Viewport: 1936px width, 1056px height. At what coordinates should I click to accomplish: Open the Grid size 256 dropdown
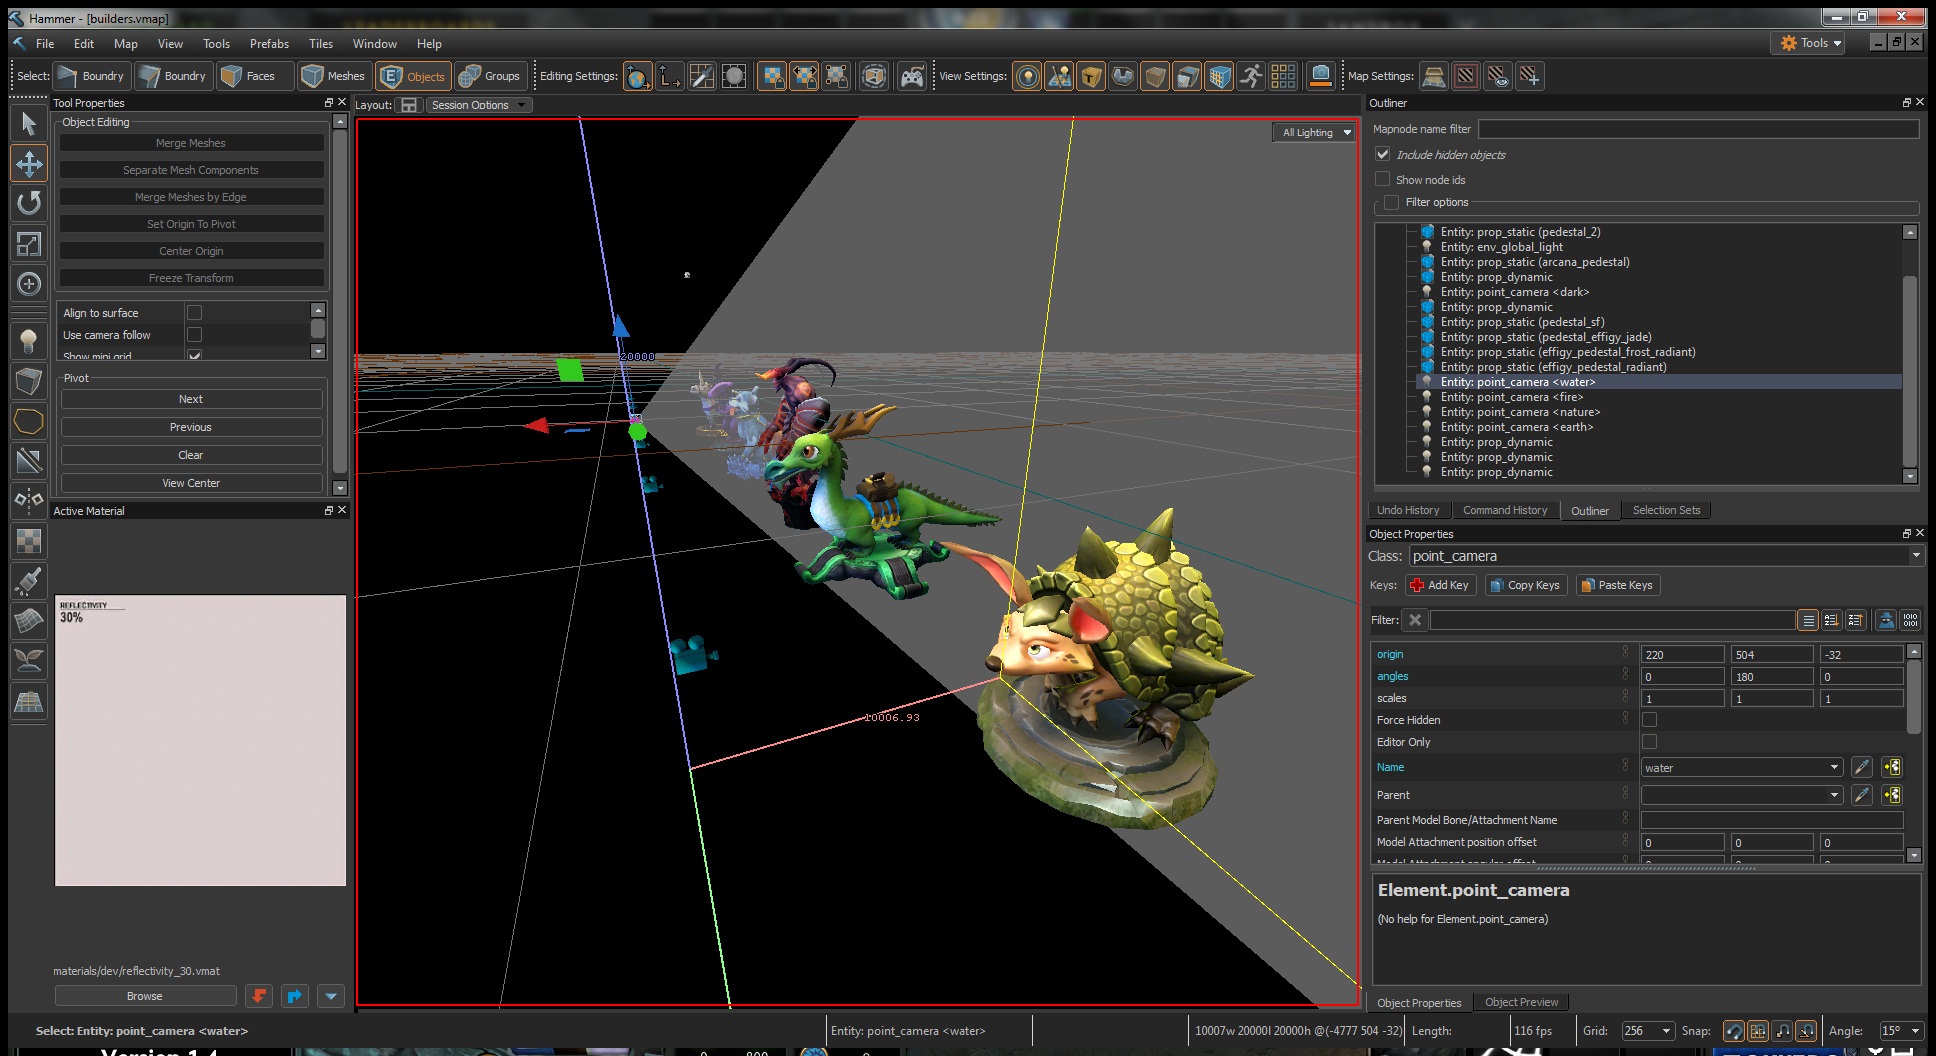pos(1648,1031)
